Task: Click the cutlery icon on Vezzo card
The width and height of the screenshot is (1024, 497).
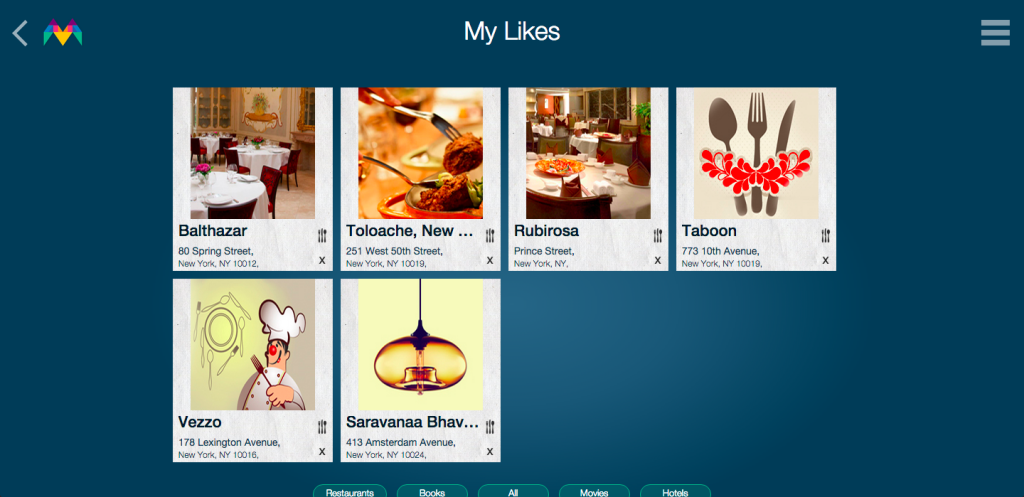Action: 322,427
